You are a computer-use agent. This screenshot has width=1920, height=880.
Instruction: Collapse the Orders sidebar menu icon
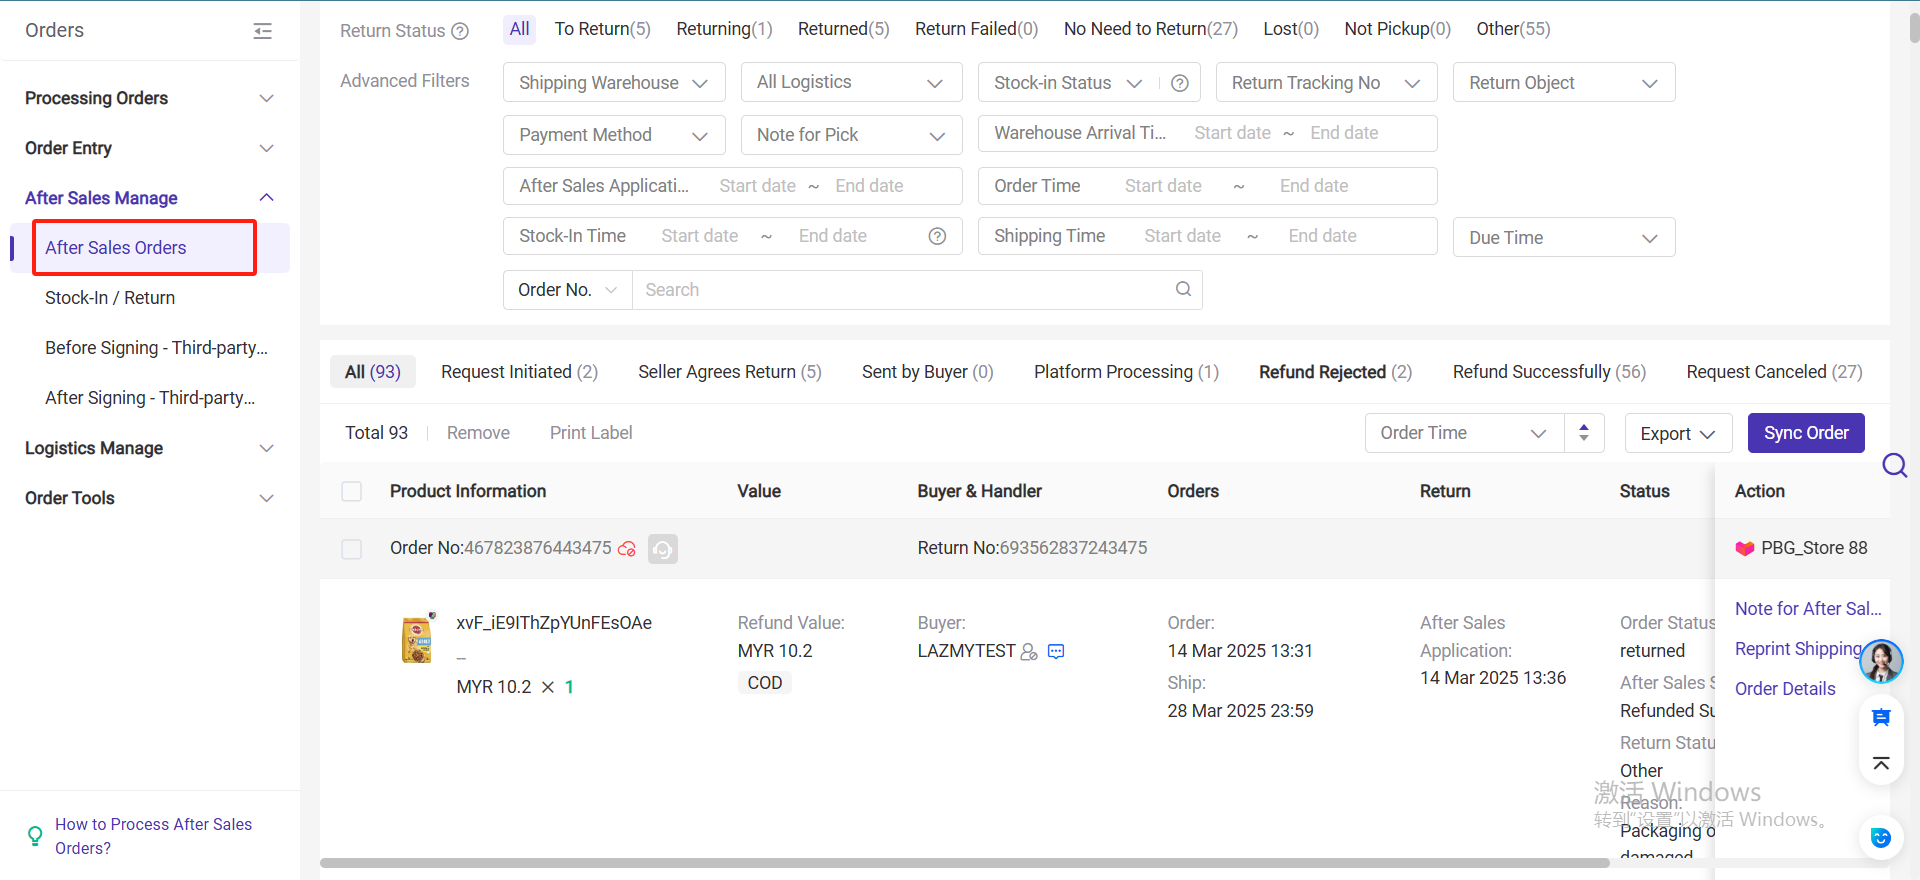[x=262, y=31]
